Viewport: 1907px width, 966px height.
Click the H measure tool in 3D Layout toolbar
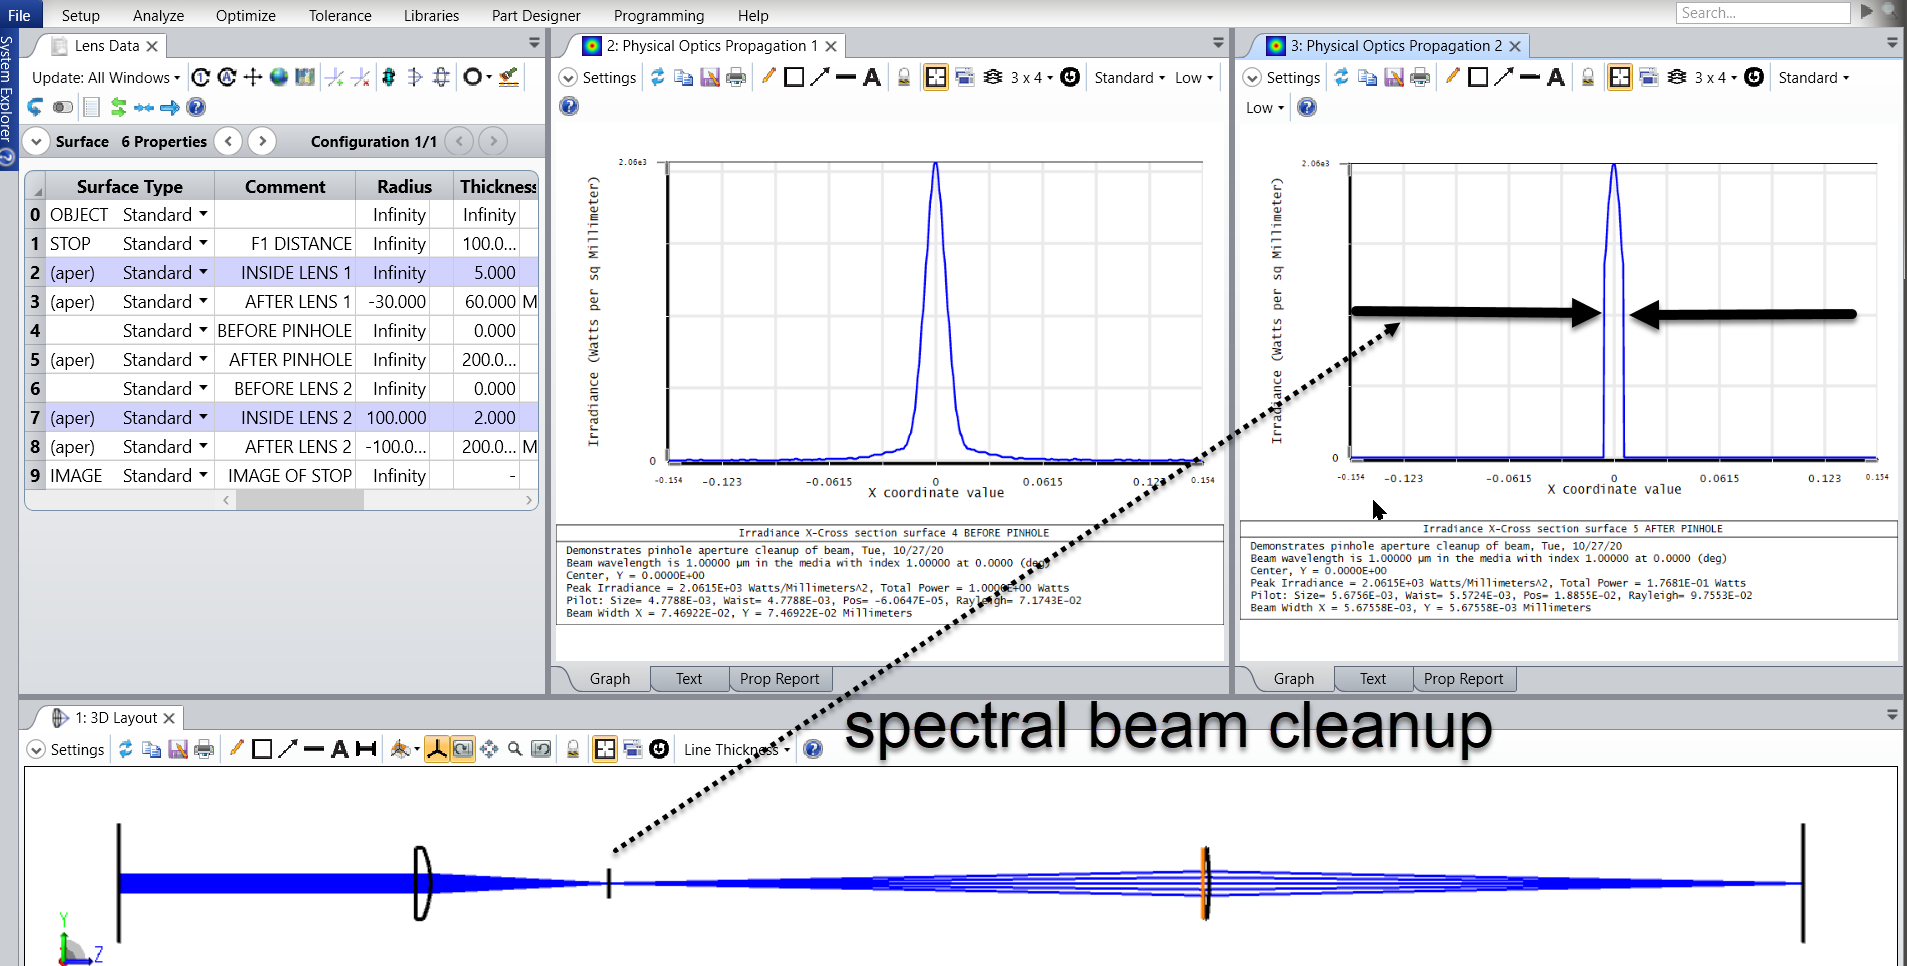point(366,749)
